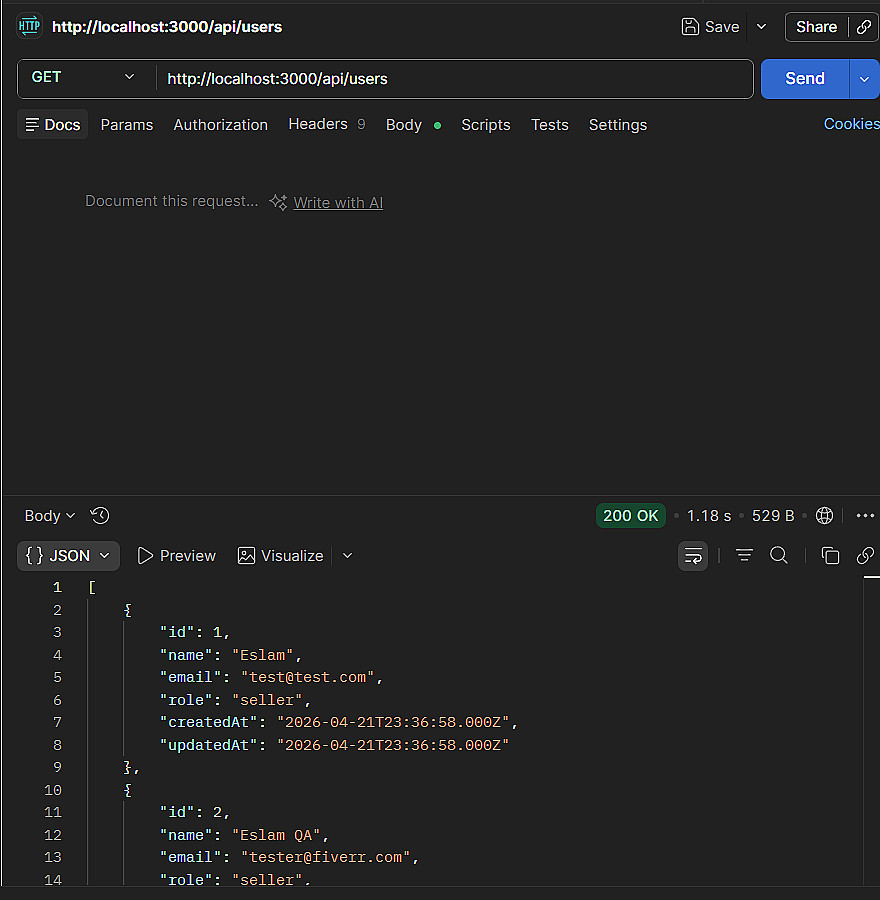Click the request URL input field
880x900 pixels.
pos(454,78)
